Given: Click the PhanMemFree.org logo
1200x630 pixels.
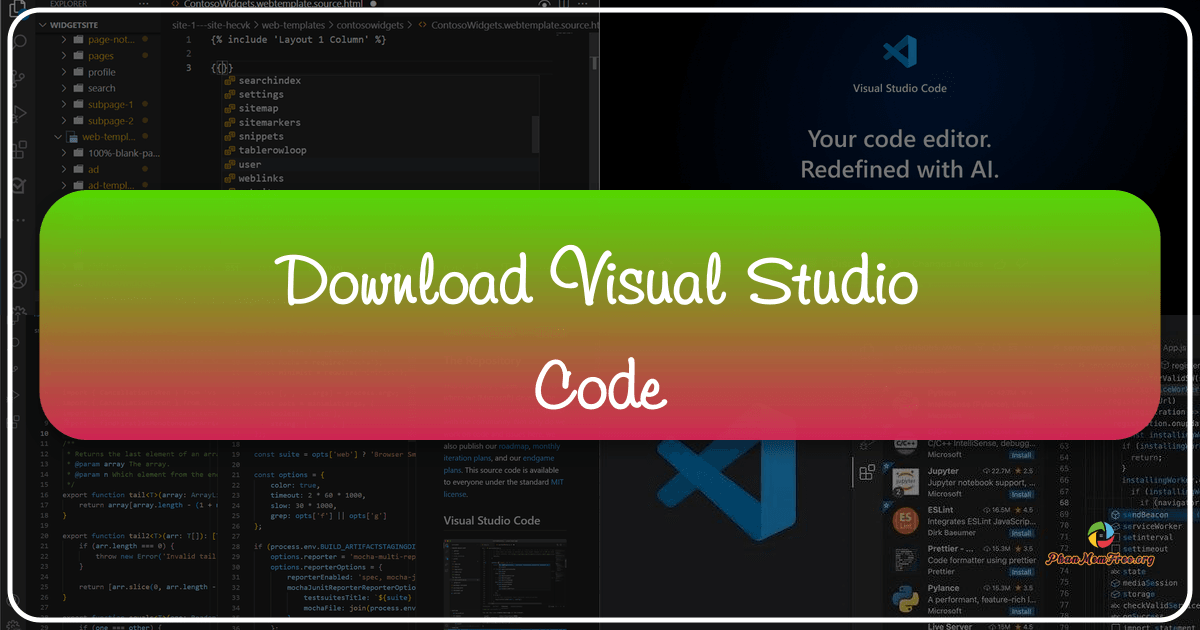Looking at the screenshot, I should [x=1099, y=536].
